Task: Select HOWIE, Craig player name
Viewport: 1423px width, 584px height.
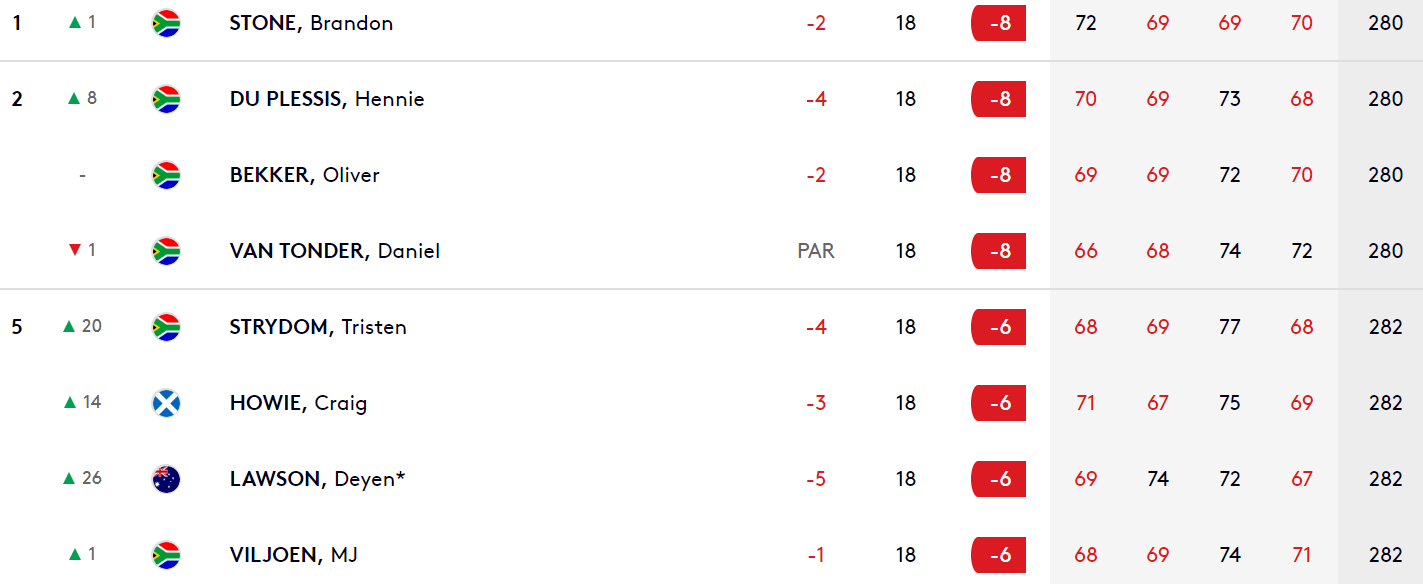Action: click(x=298, y=403)
